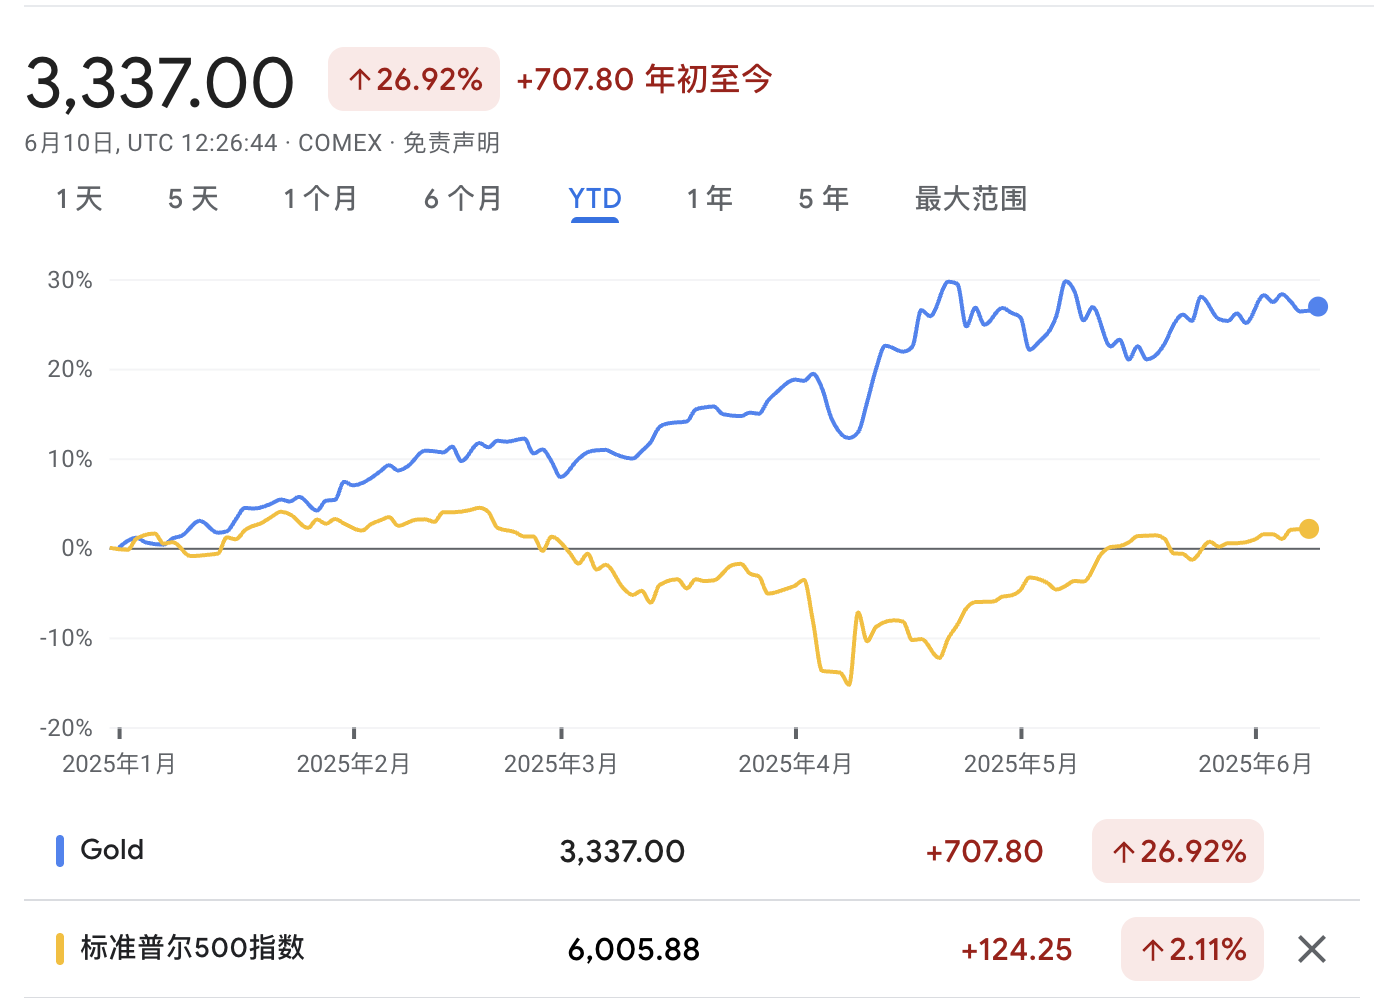Open the 标准普尔500指数 comparison row
This screenshot has width=1374, height=998.
[192, 948]
